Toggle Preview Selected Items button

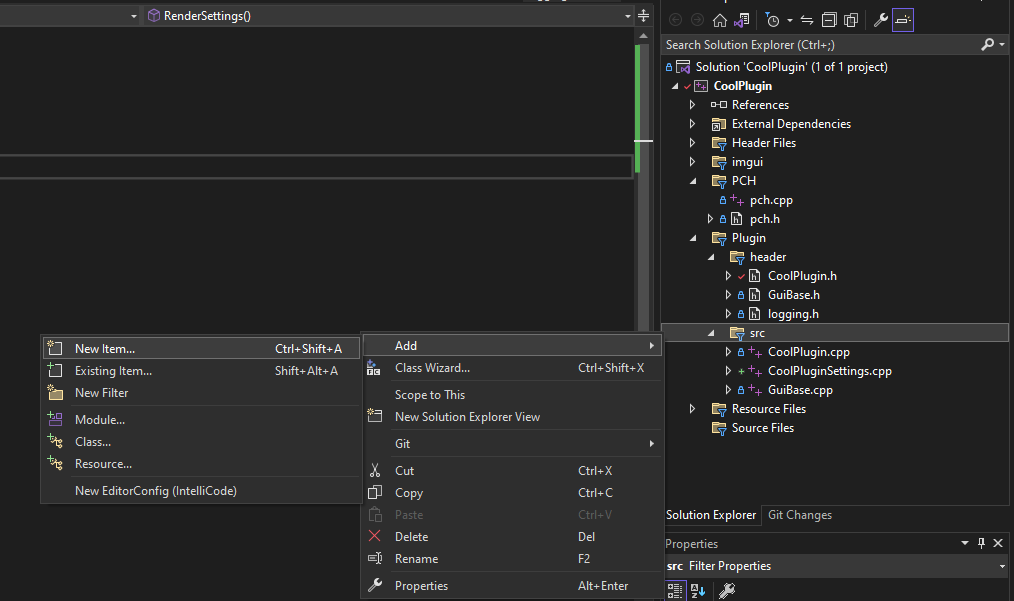tap(903, 20)
